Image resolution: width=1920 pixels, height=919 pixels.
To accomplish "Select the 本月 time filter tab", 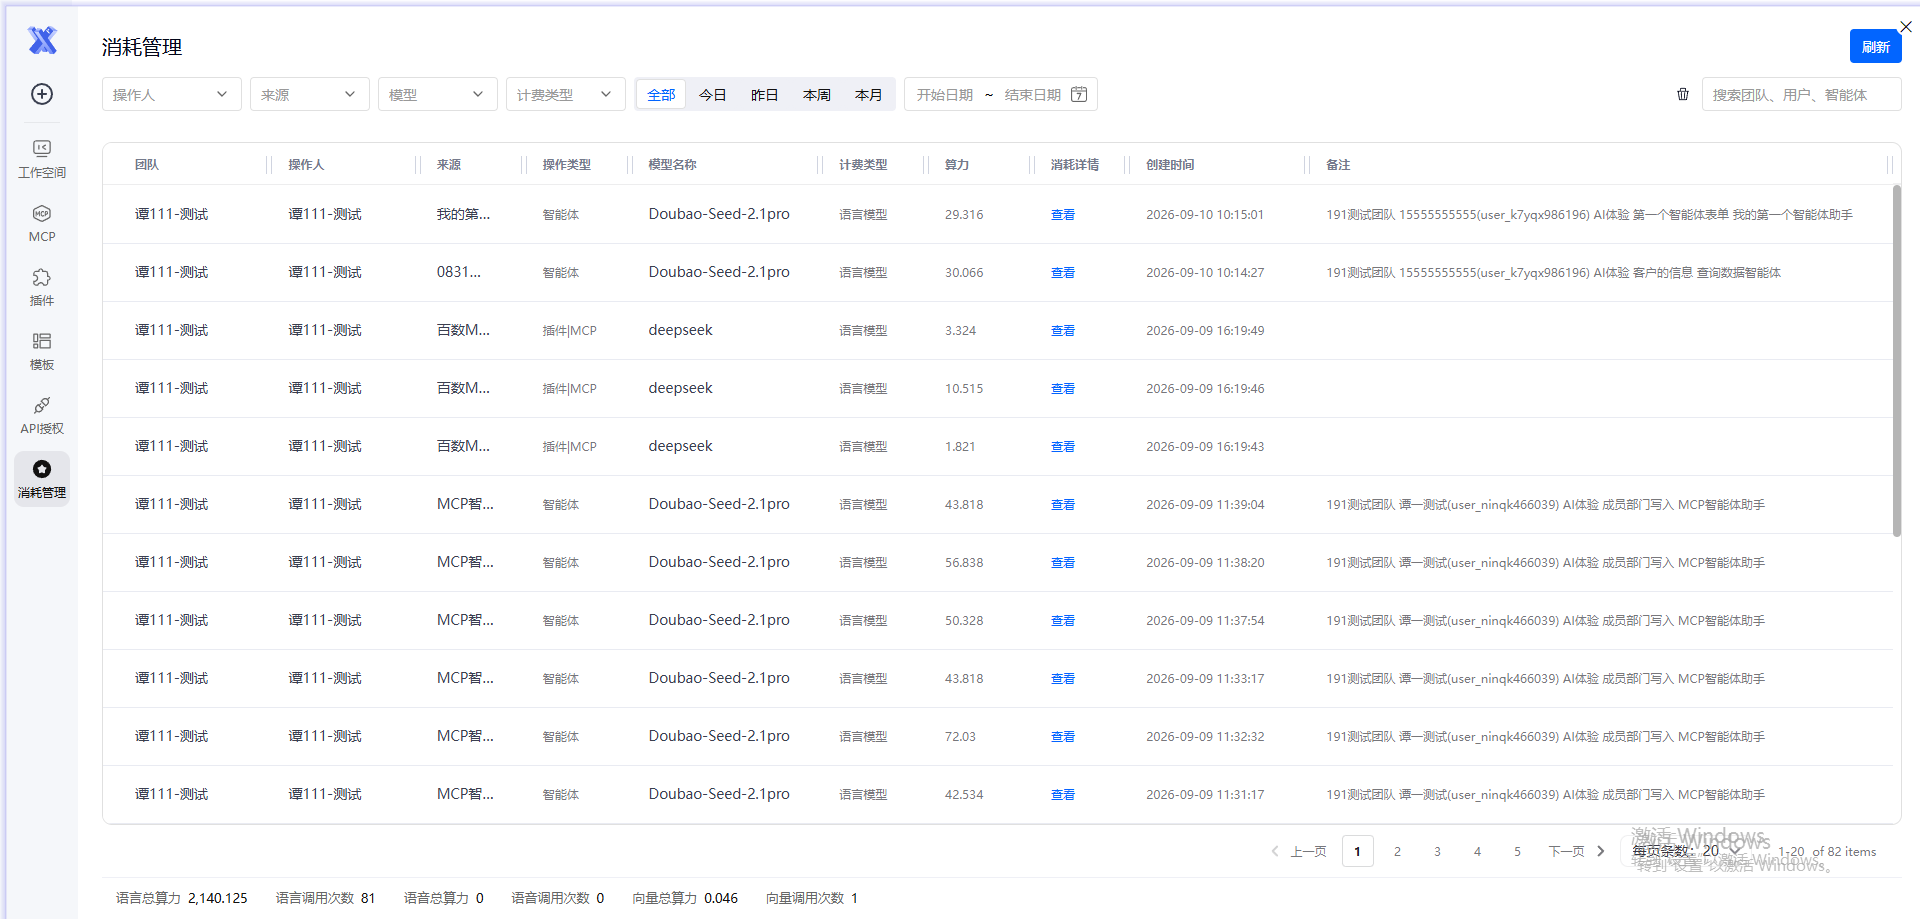I will click(x=868, y=95).
